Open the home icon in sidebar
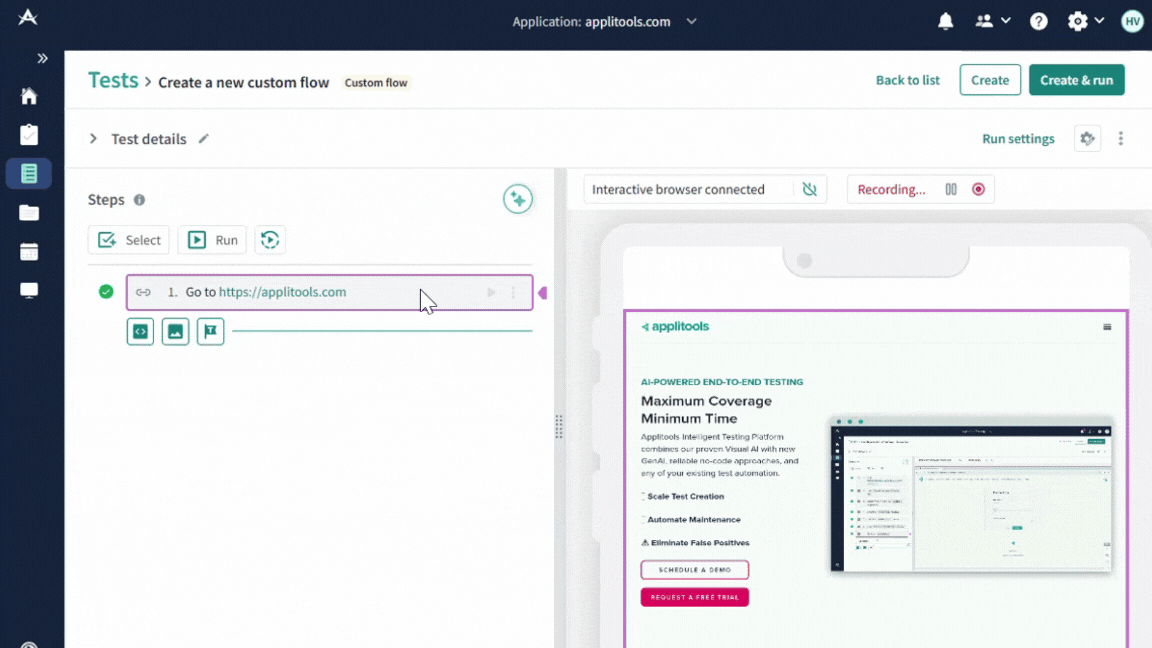Viewport: 1152px width, 648px height. pos(29,96)
